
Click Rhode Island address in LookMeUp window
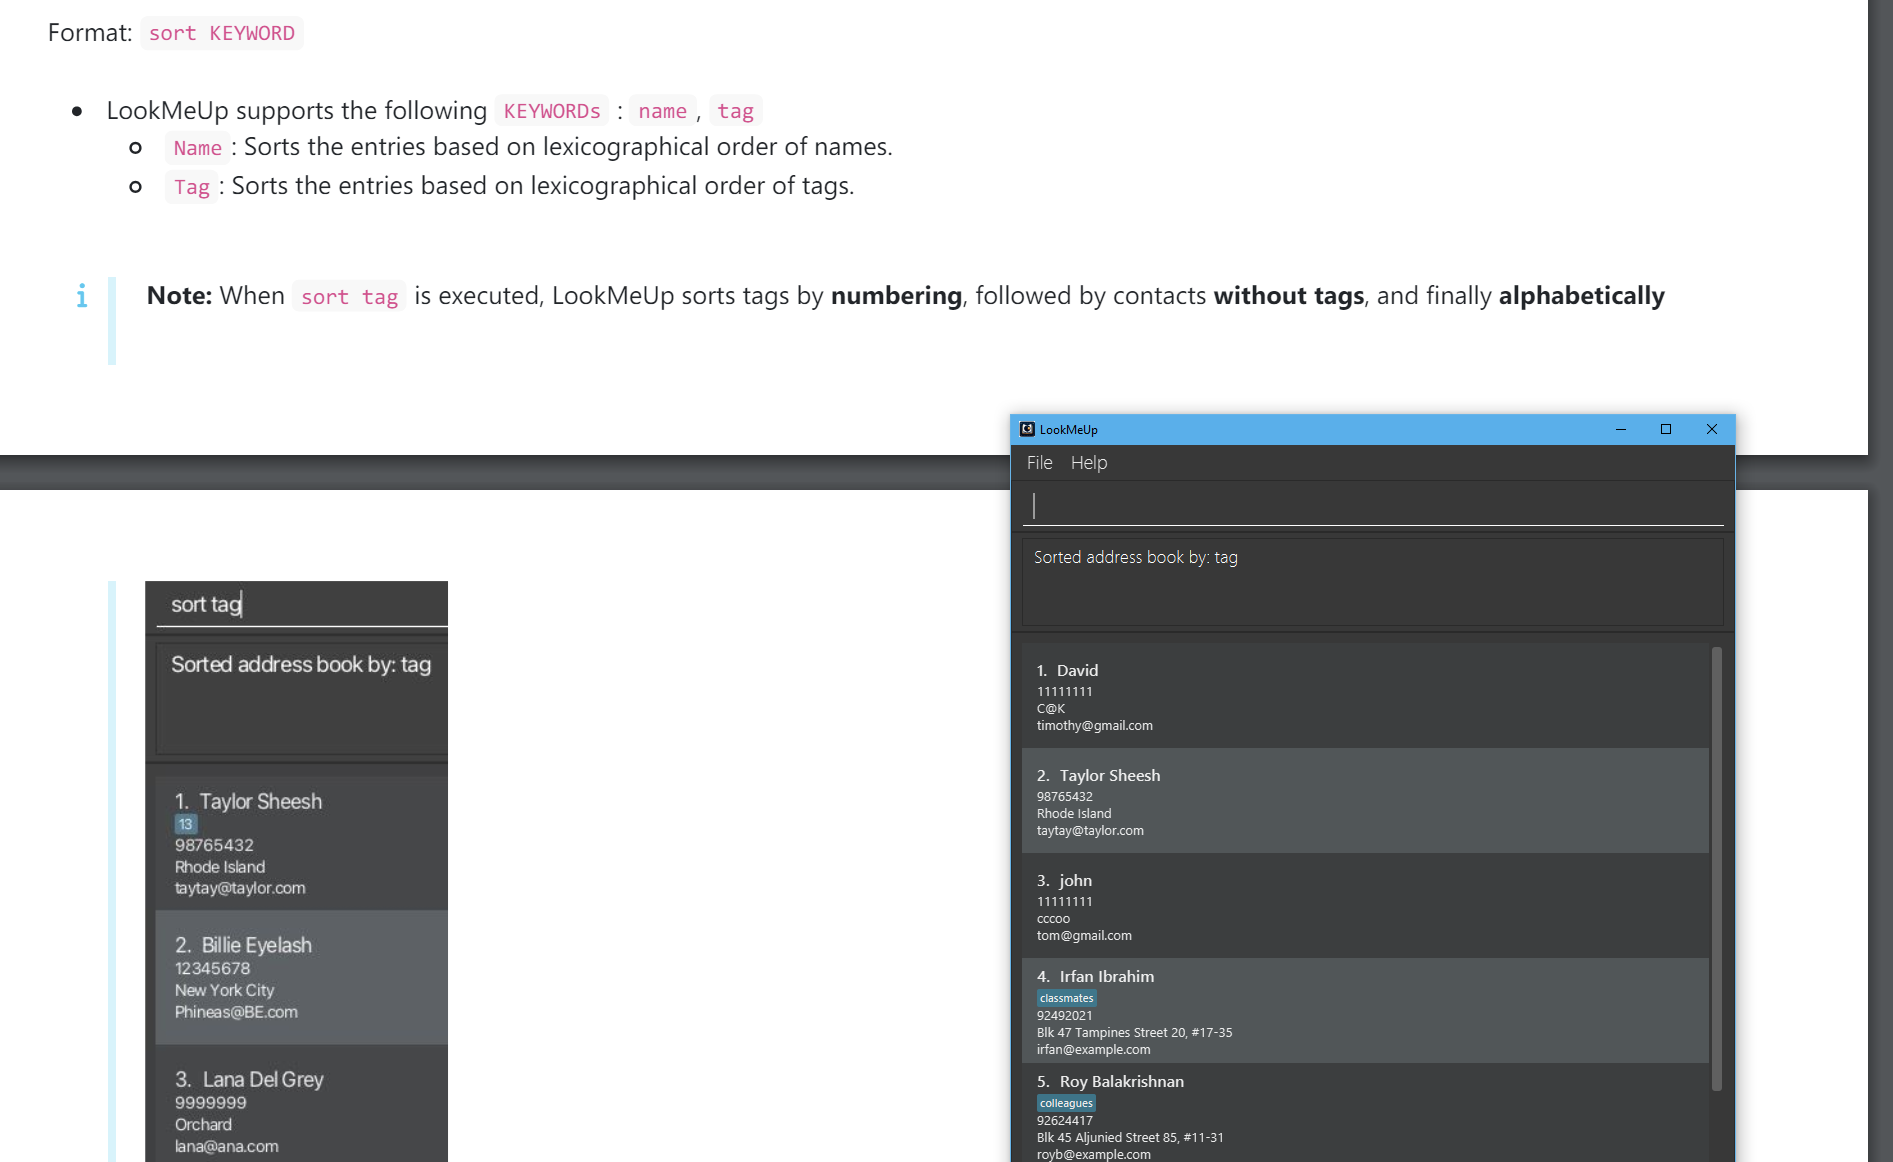pos(1073,813)
